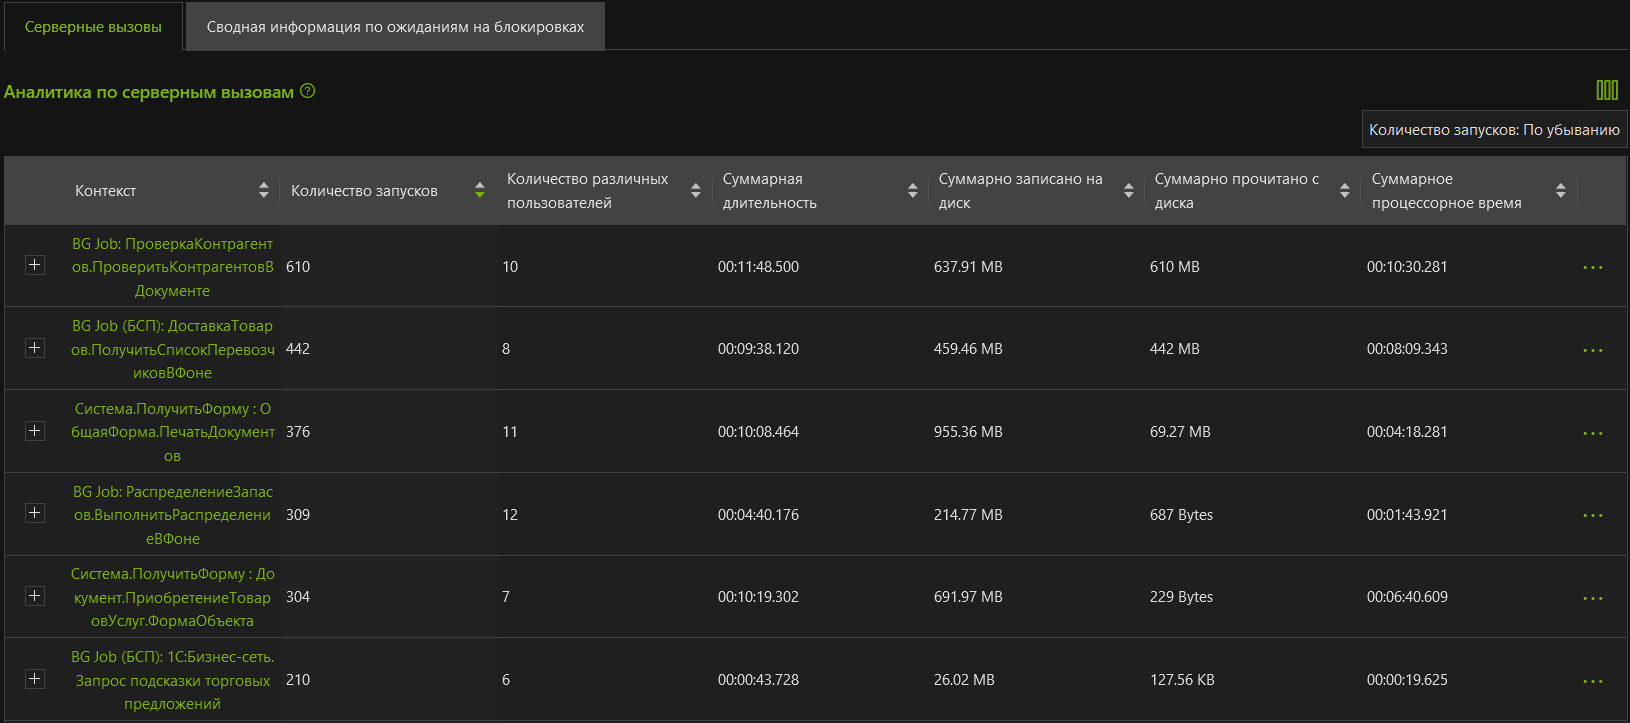Open actions menu for the 442-launches row
This screenshot has height=723, width=1630.
coord(1592,350)
